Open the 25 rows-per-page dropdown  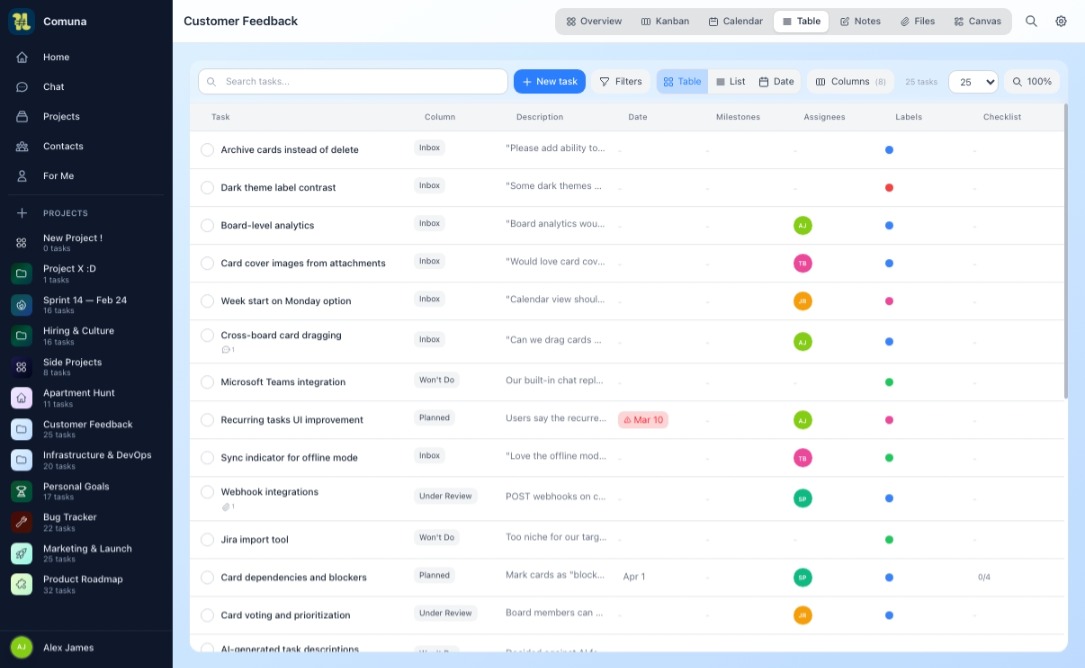coord(973,82)
